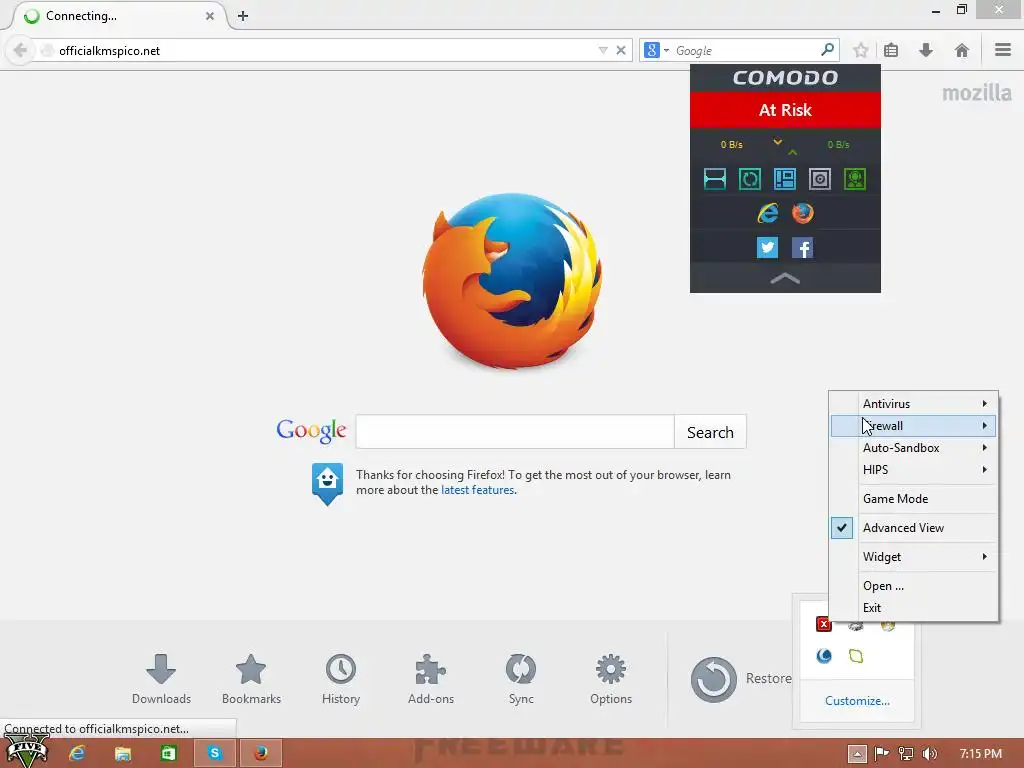Click the Google toolbar search field
The image size is (1024, 768).
pos(745,50)
